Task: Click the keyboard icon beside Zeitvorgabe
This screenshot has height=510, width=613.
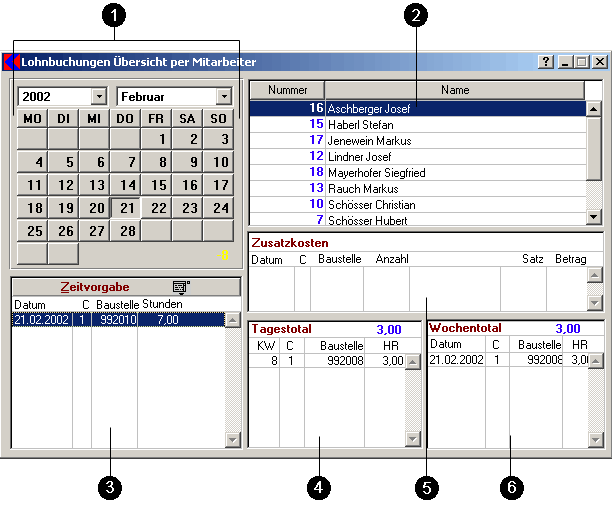Action: tap(180, 287)
